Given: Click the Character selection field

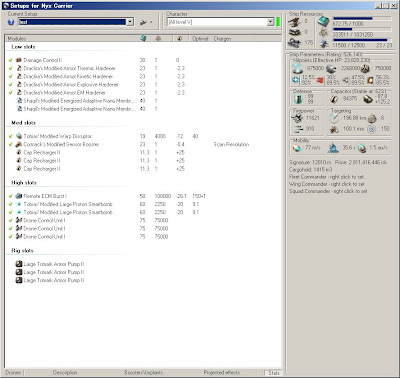Looking at the screenshot, I should click(x=217, y=22).
